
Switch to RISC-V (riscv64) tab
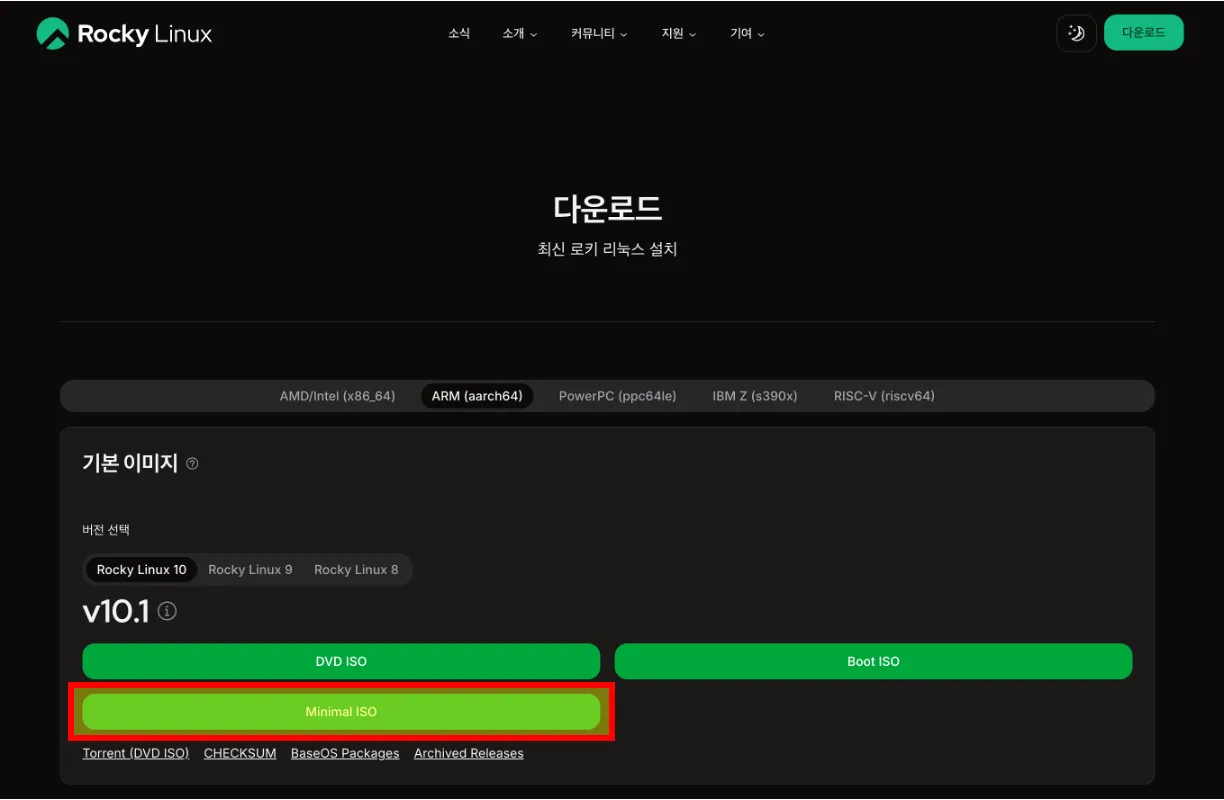(x=884, y=396)
